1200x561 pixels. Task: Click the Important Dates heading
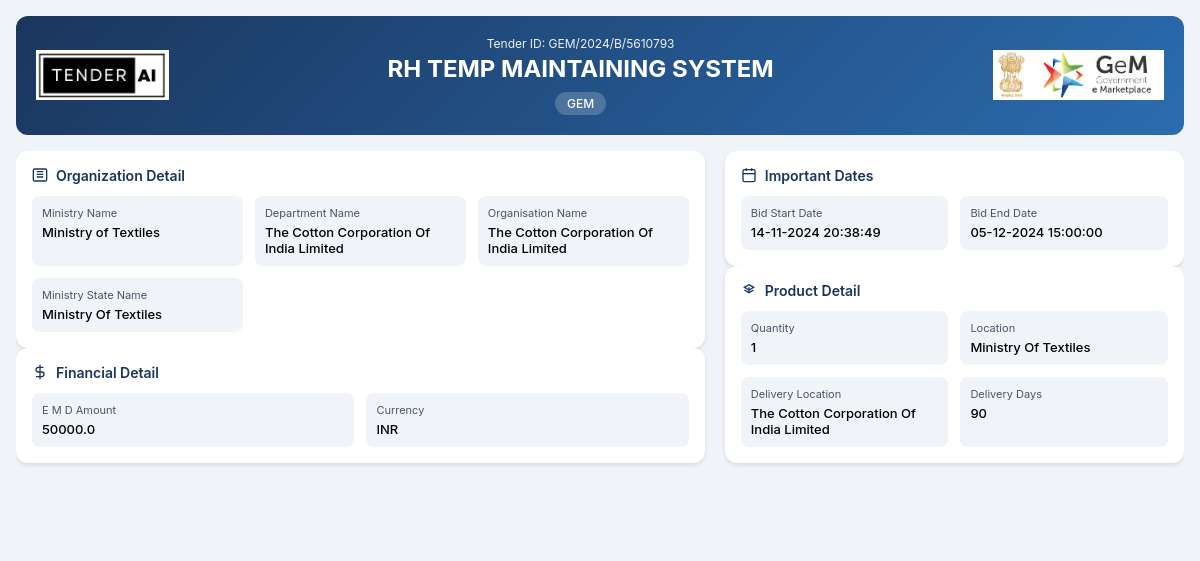(819, 176)
